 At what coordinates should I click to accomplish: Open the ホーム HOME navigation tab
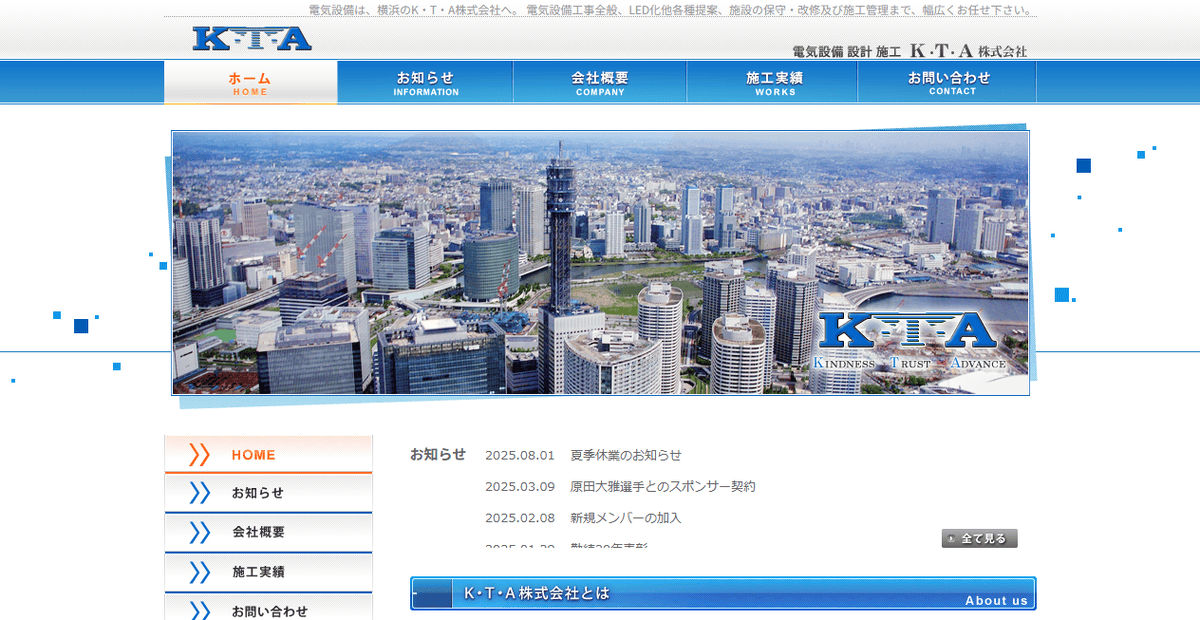[250, 81]
